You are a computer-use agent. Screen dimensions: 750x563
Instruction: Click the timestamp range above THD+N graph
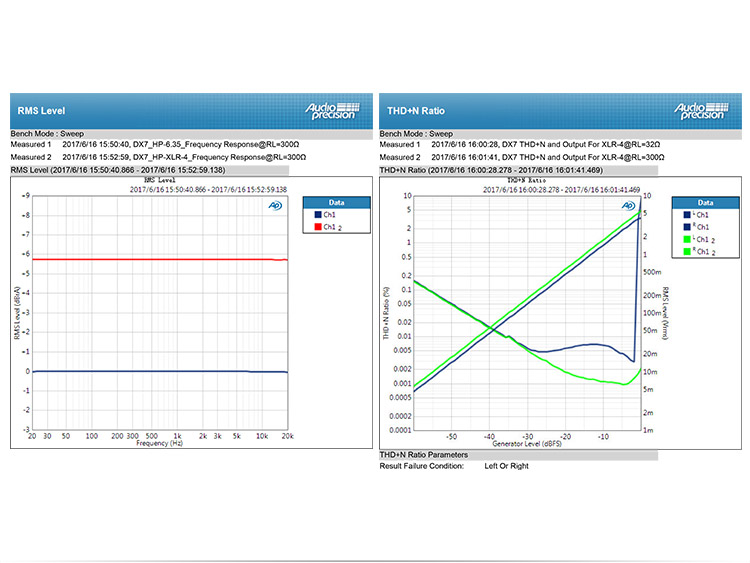click(x=561, y=189)
